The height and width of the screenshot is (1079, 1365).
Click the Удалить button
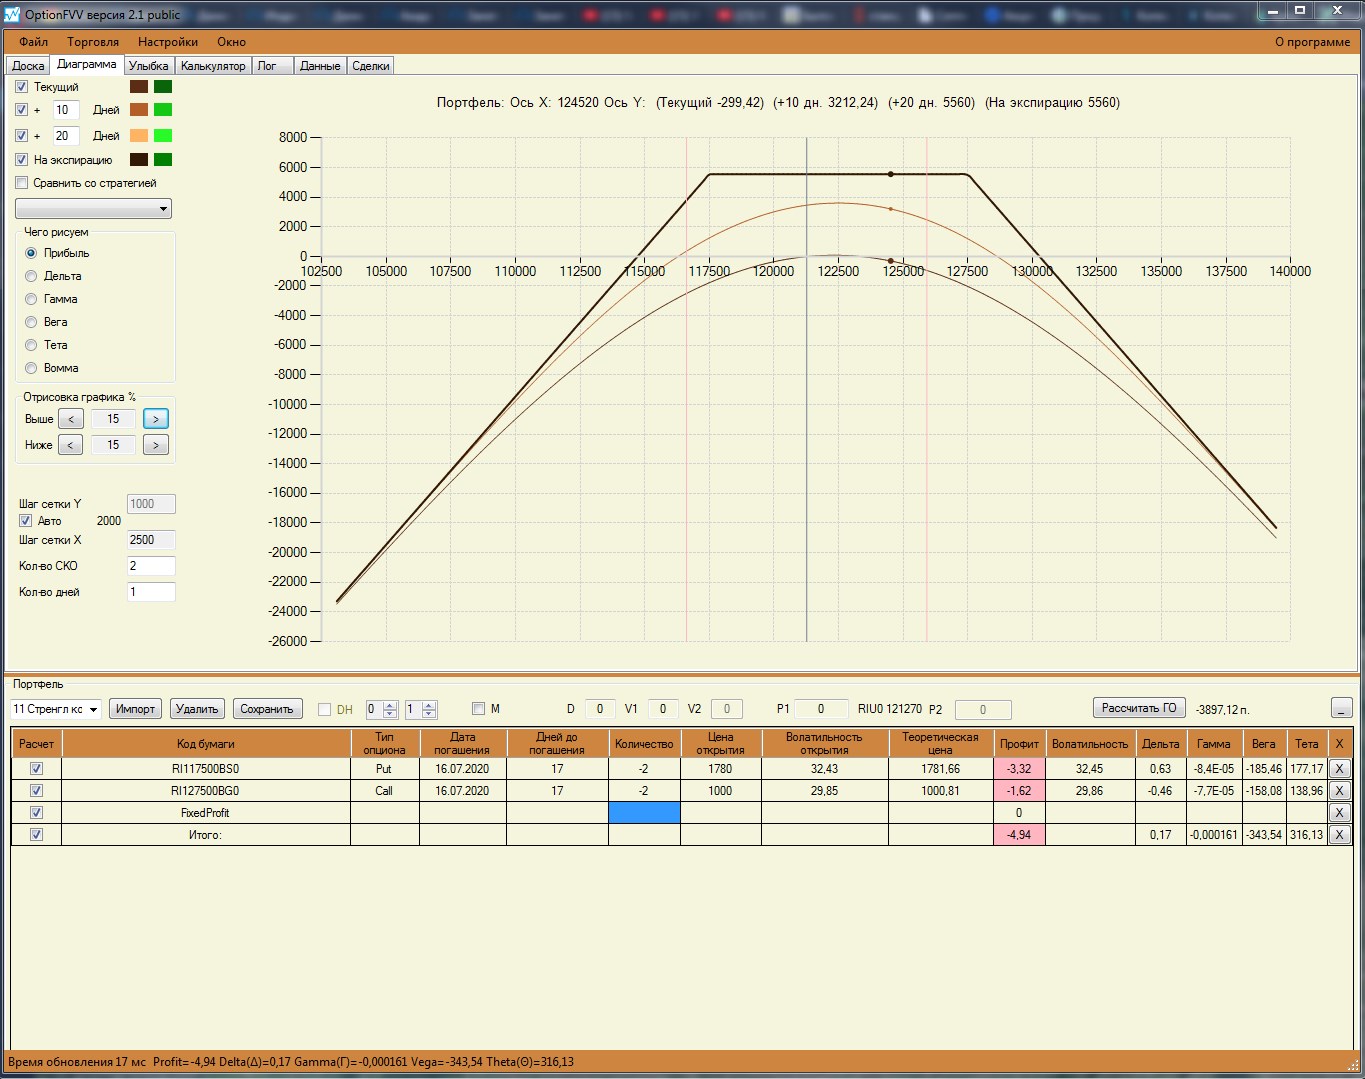(x=197, y=709)
